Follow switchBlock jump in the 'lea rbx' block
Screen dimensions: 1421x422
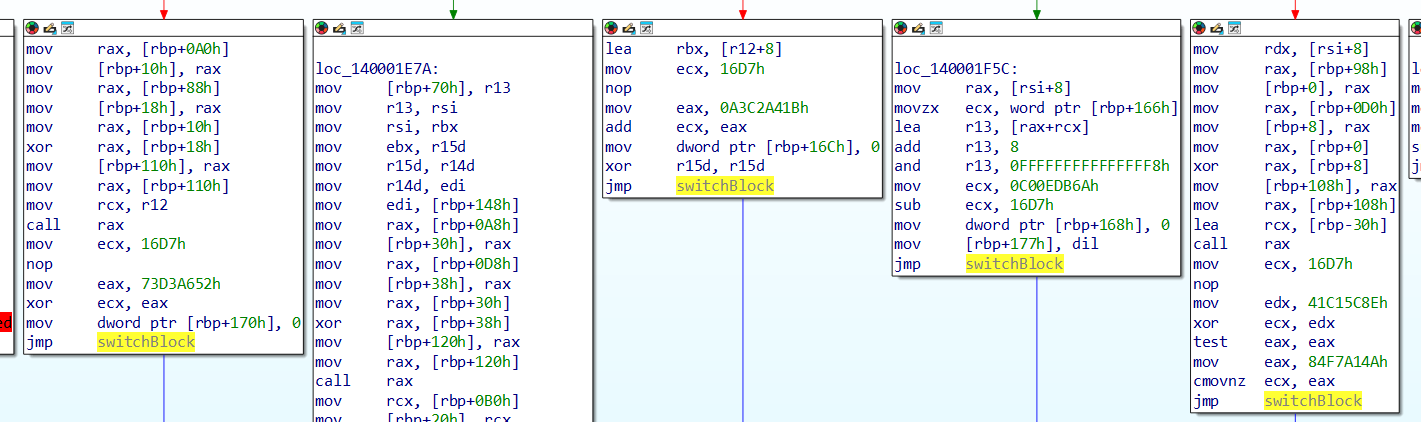pyautogui.click(x=724, y=186)
